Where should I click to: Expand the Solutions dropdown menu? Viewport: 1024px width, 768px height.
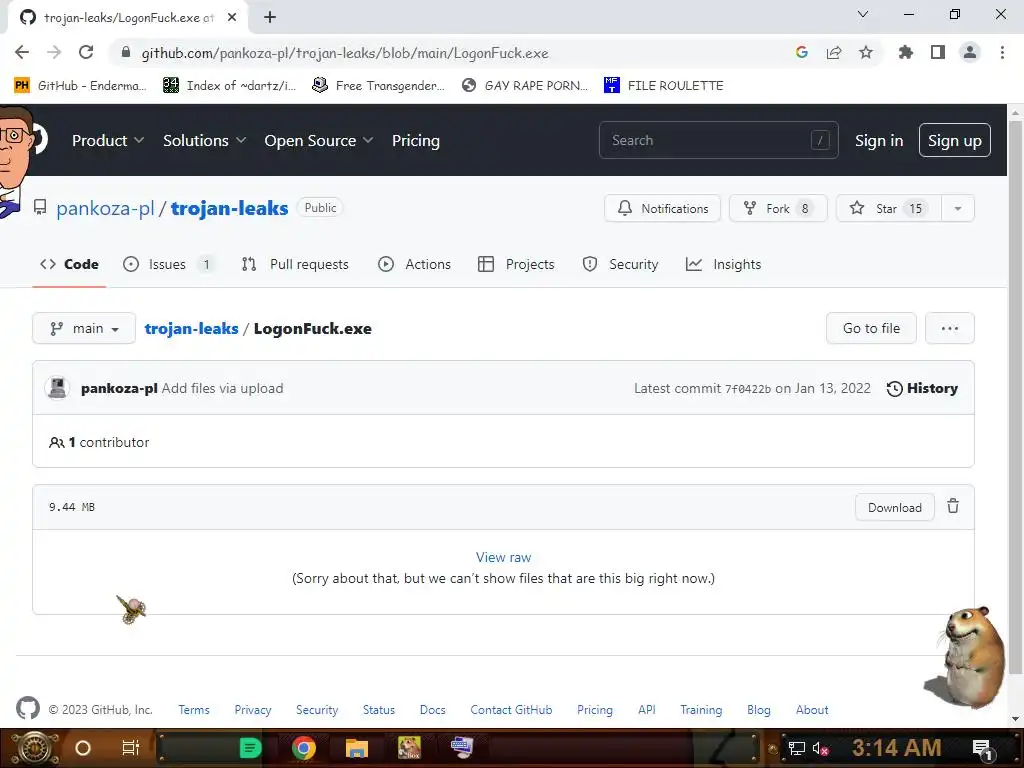[204, 140]
